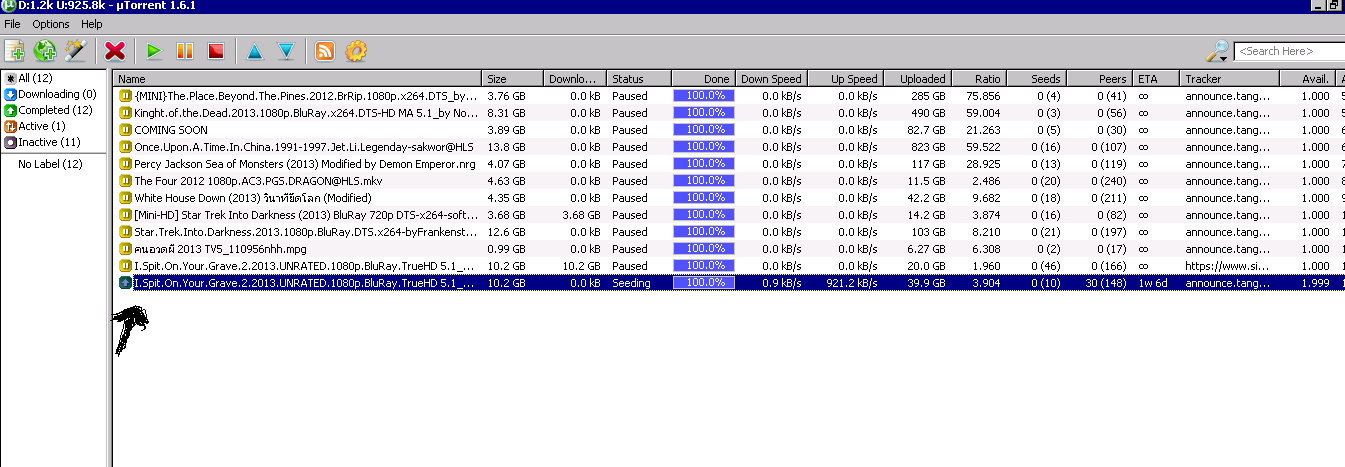Select the No Label (12) entry

click(x=50, y=164)
